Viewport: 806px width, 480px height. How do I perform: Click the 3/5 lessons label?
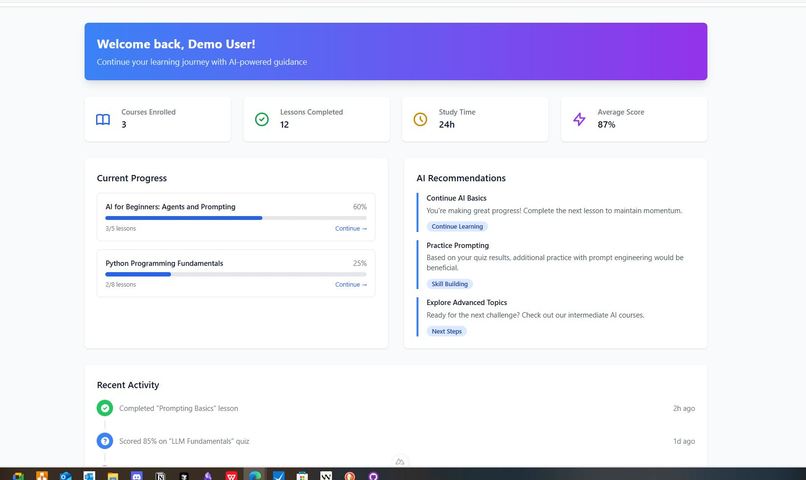coord(121,228)
